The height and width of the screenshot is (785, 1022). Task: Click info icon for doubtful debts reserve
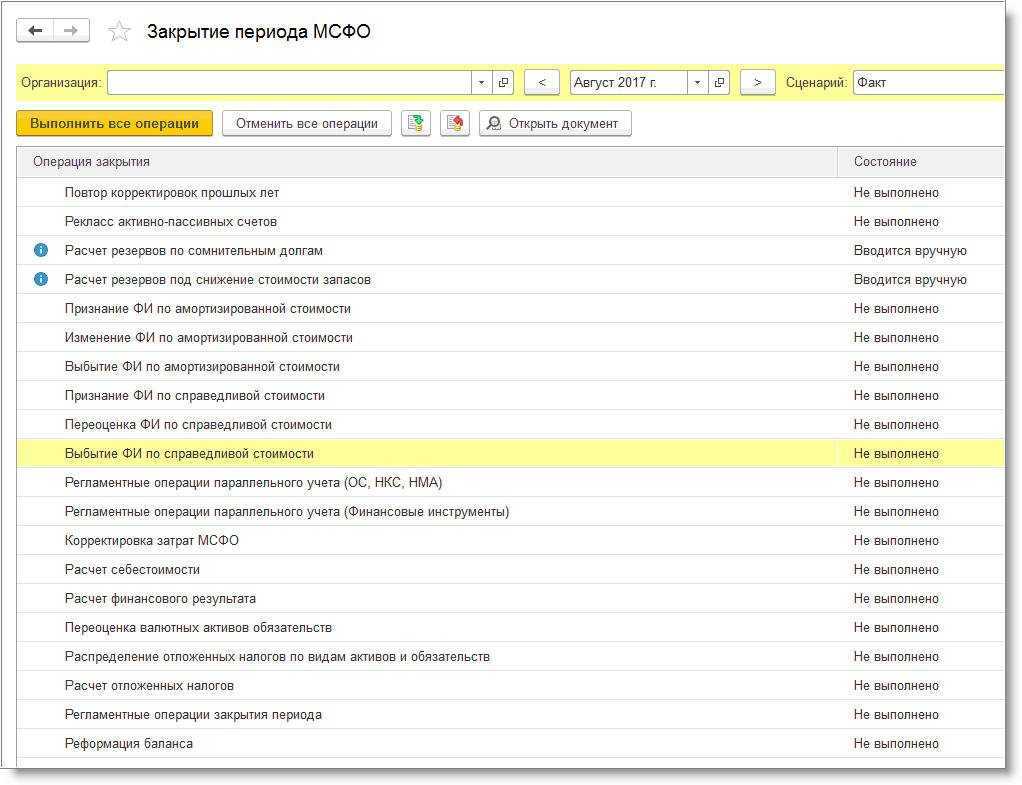tap(41, 251)
